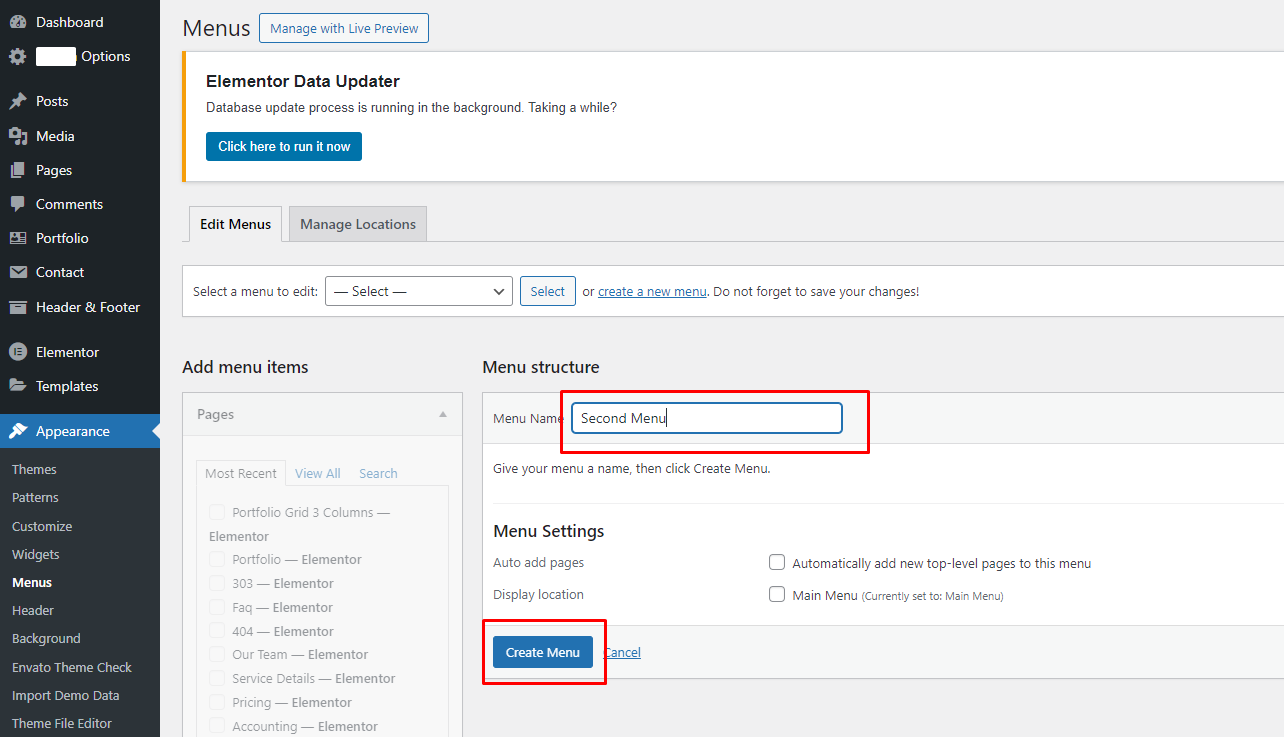Switch to the Manage Locations tab

click(x=357, y=224)
